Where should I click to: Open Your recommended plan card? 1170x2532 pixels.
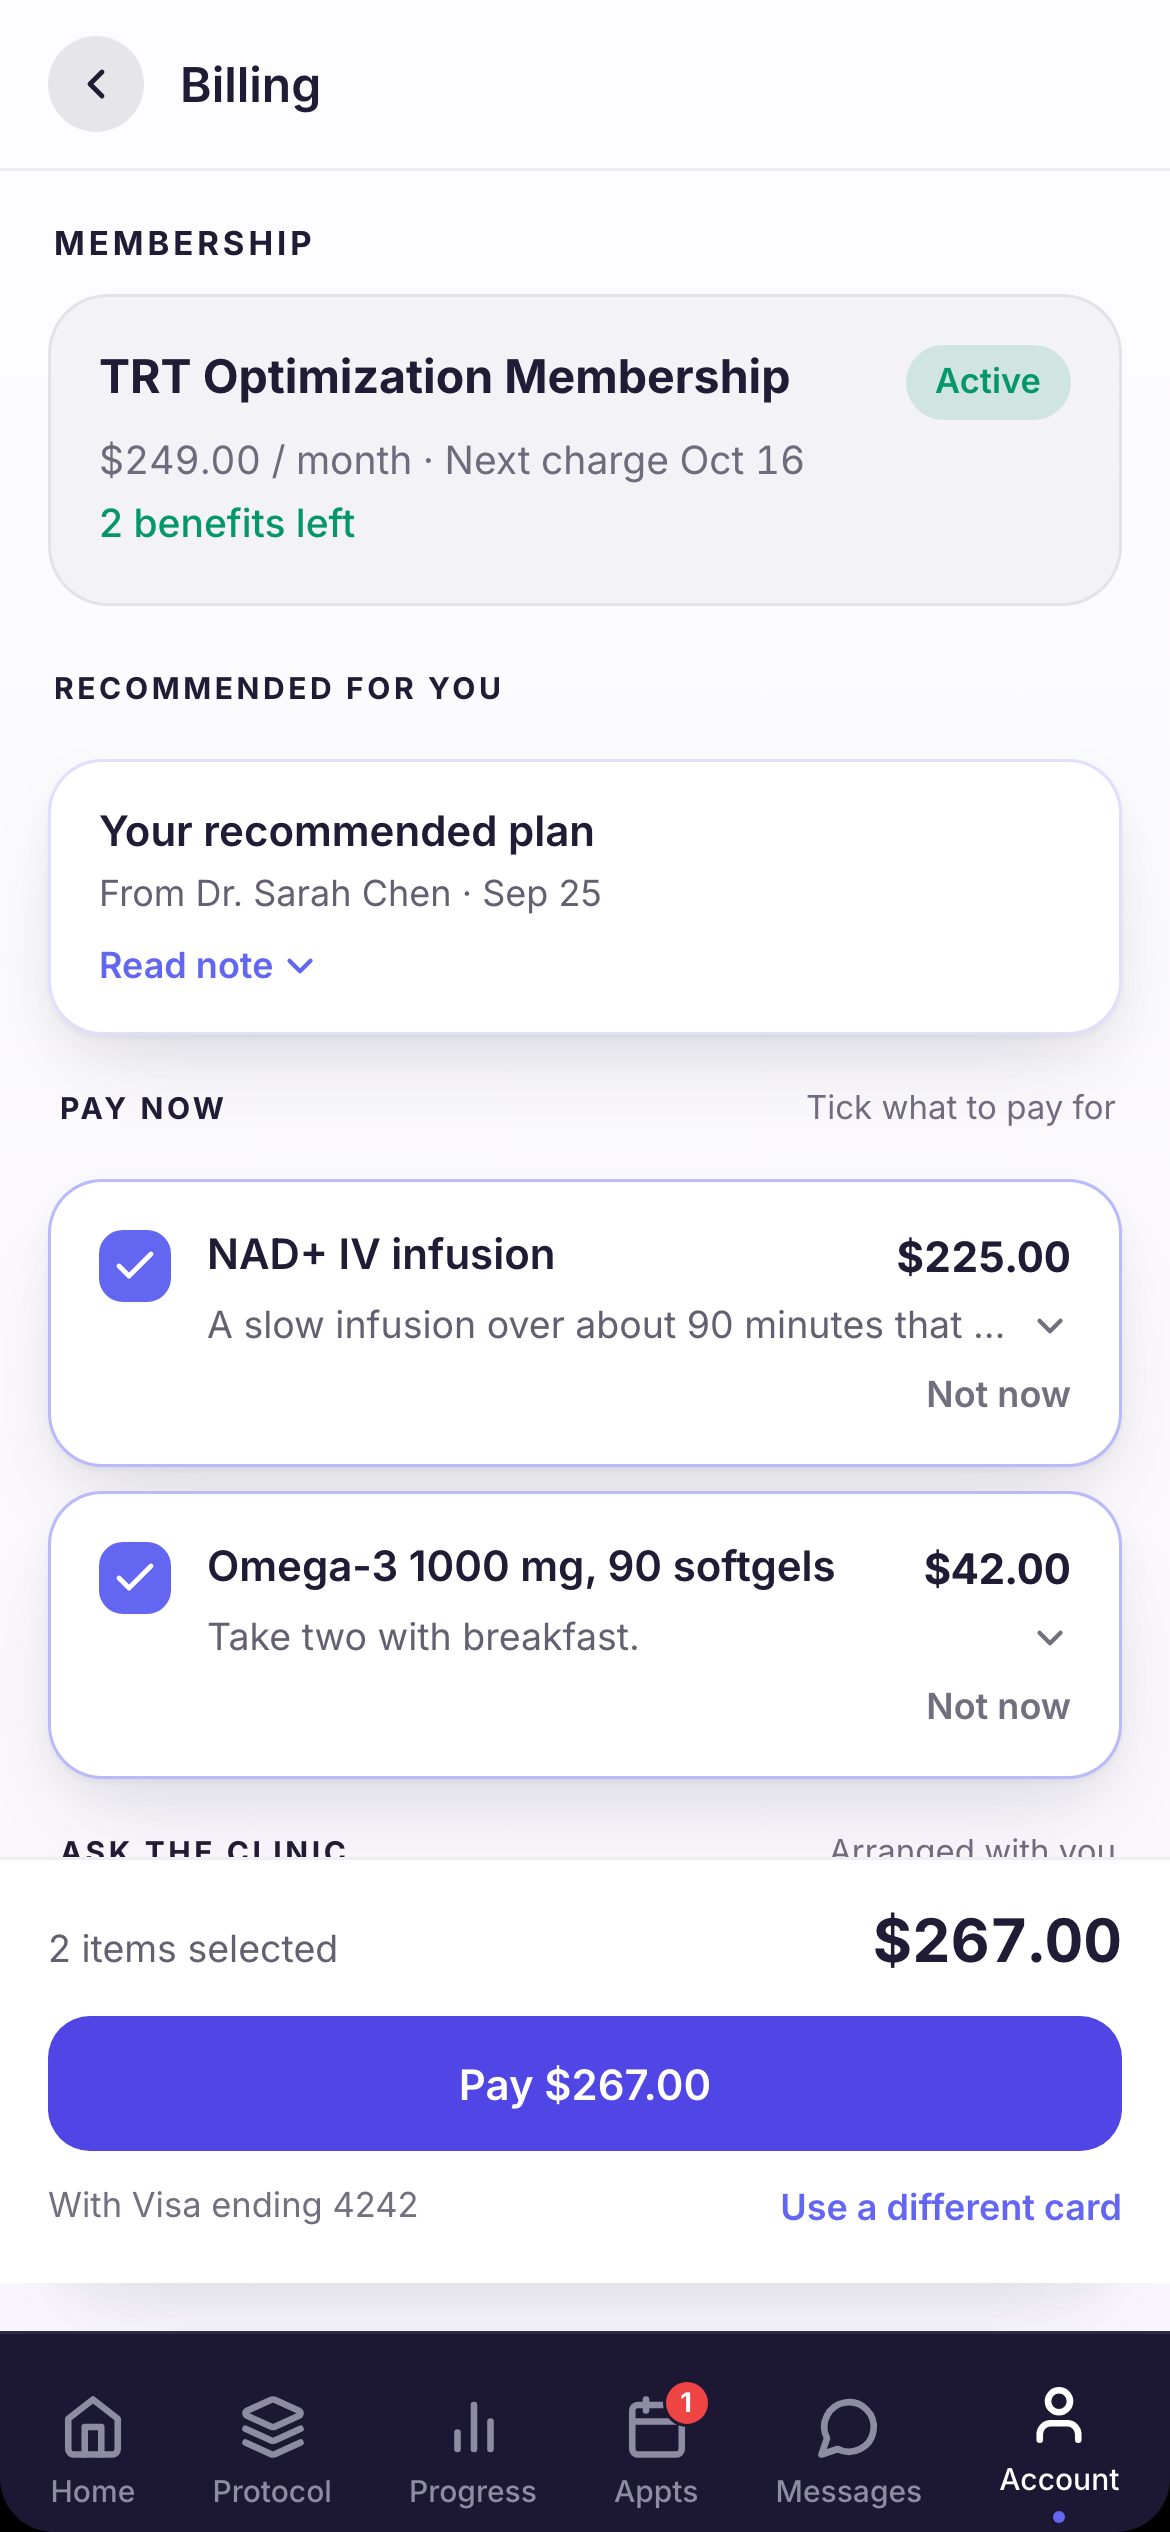[585, 896]
